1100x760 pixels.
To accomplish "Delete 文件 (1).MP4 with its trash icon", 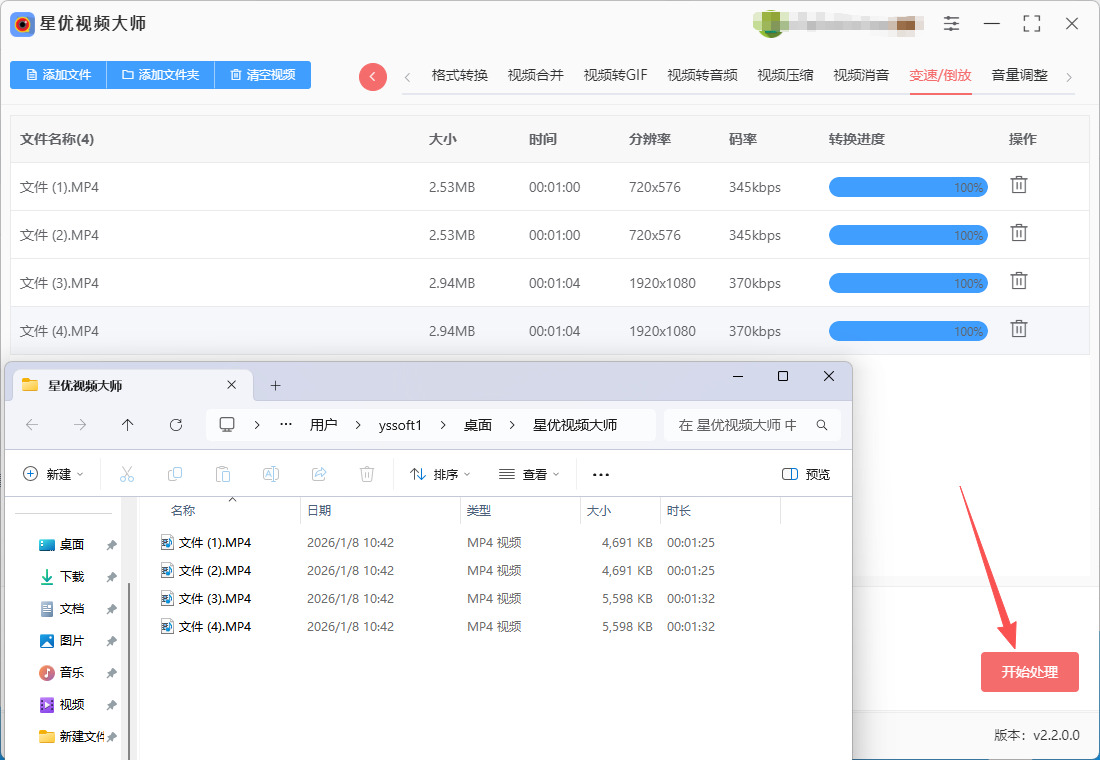I will 1018,185.
